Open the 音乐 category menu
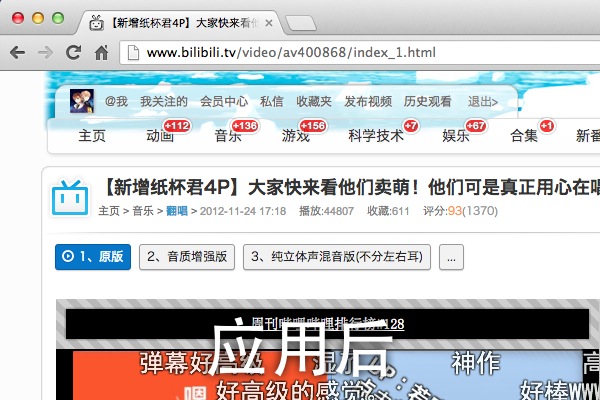This screenshot has width=600, height=400. [x=228, y=136]
